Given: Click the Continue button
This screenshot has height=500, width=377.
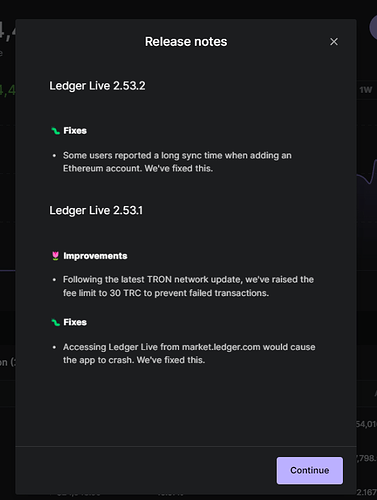Looking at the screenshot, I should click(309, 470).
